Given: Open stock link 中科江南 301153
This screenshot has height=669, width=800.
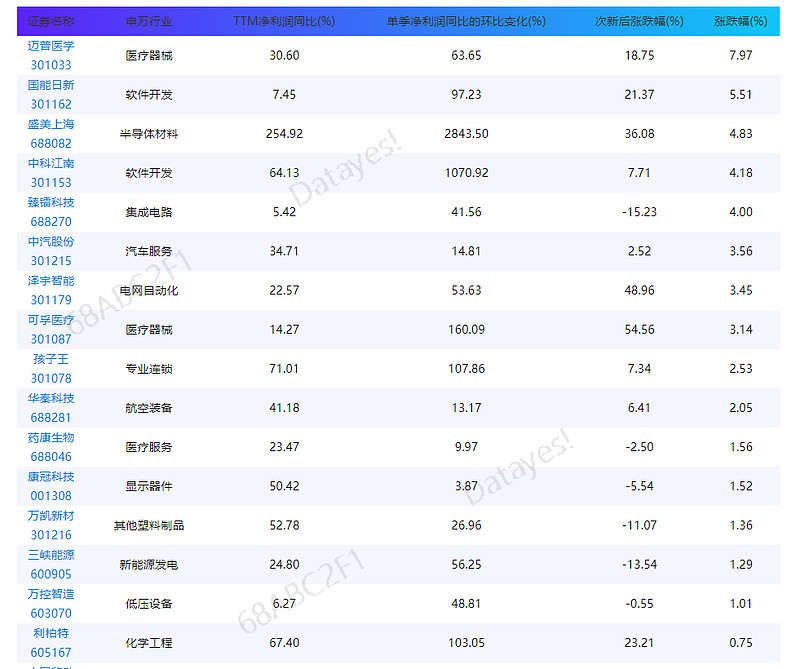Looking at the screenshot, I should [51, 173].
